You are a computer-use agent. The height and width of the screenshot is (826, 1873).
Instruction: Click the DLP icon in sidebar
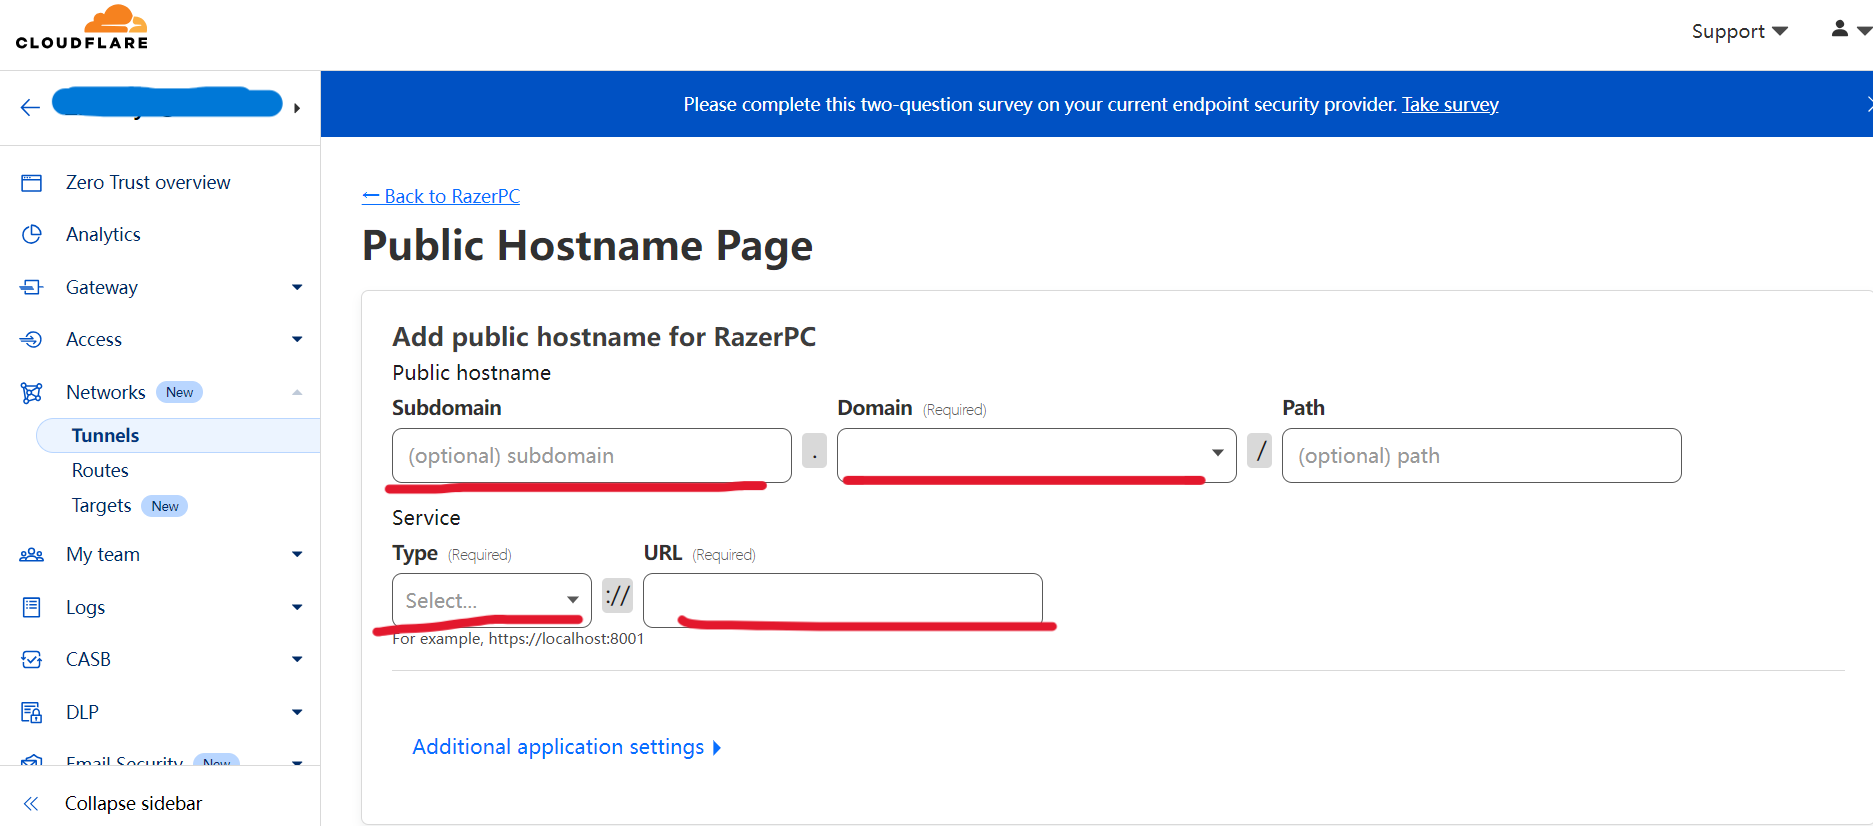[32, 712]
